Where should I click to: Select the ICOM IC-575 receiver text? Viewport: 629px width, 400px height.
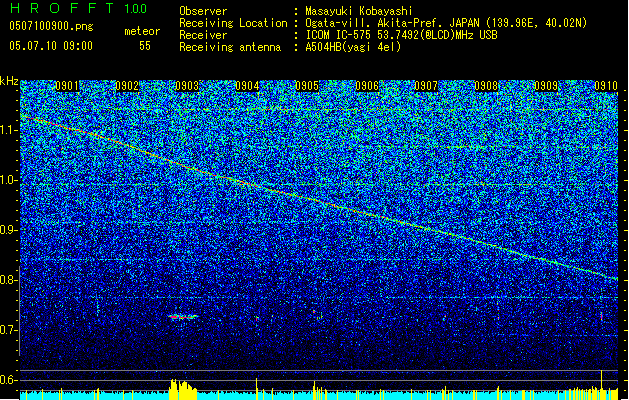coord(401,35)
